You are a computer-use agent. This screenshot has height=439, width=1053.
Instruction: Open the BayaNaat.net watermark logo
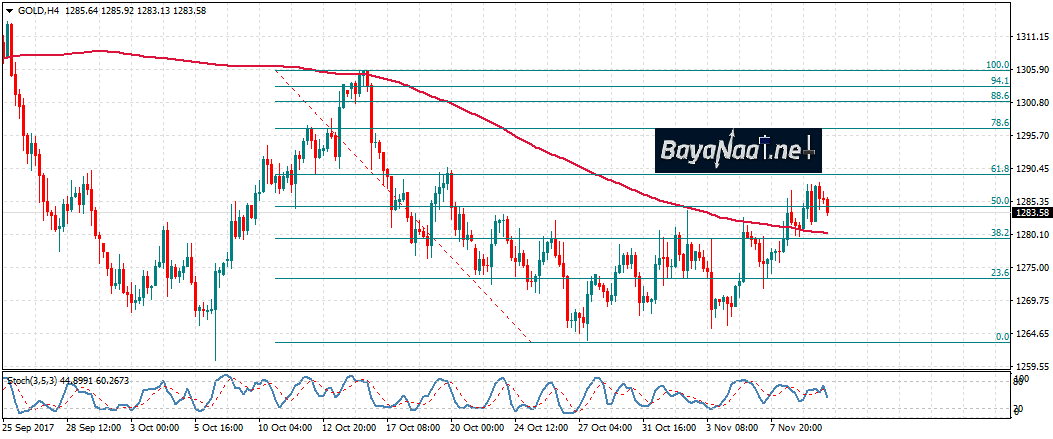pos(738,151)
